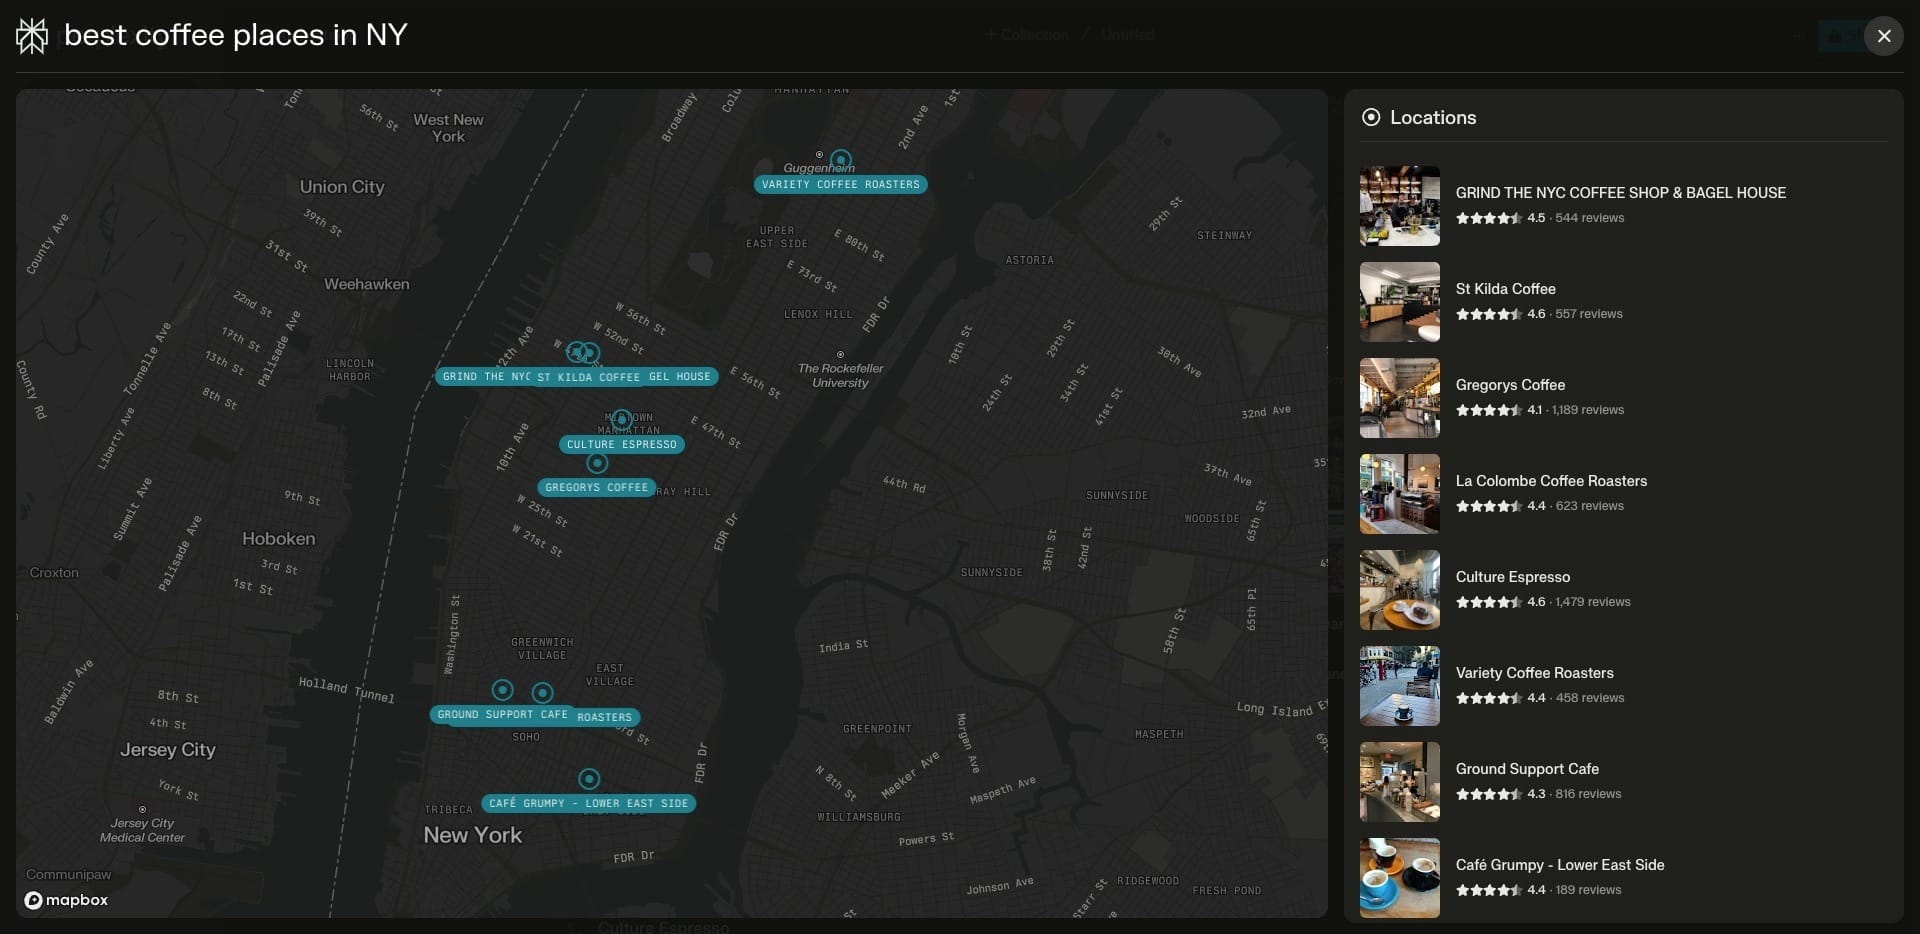Screen dimensions: 1920x934
Task: Select the map pin above Café Grumpy label
Action: coord(589,779)
